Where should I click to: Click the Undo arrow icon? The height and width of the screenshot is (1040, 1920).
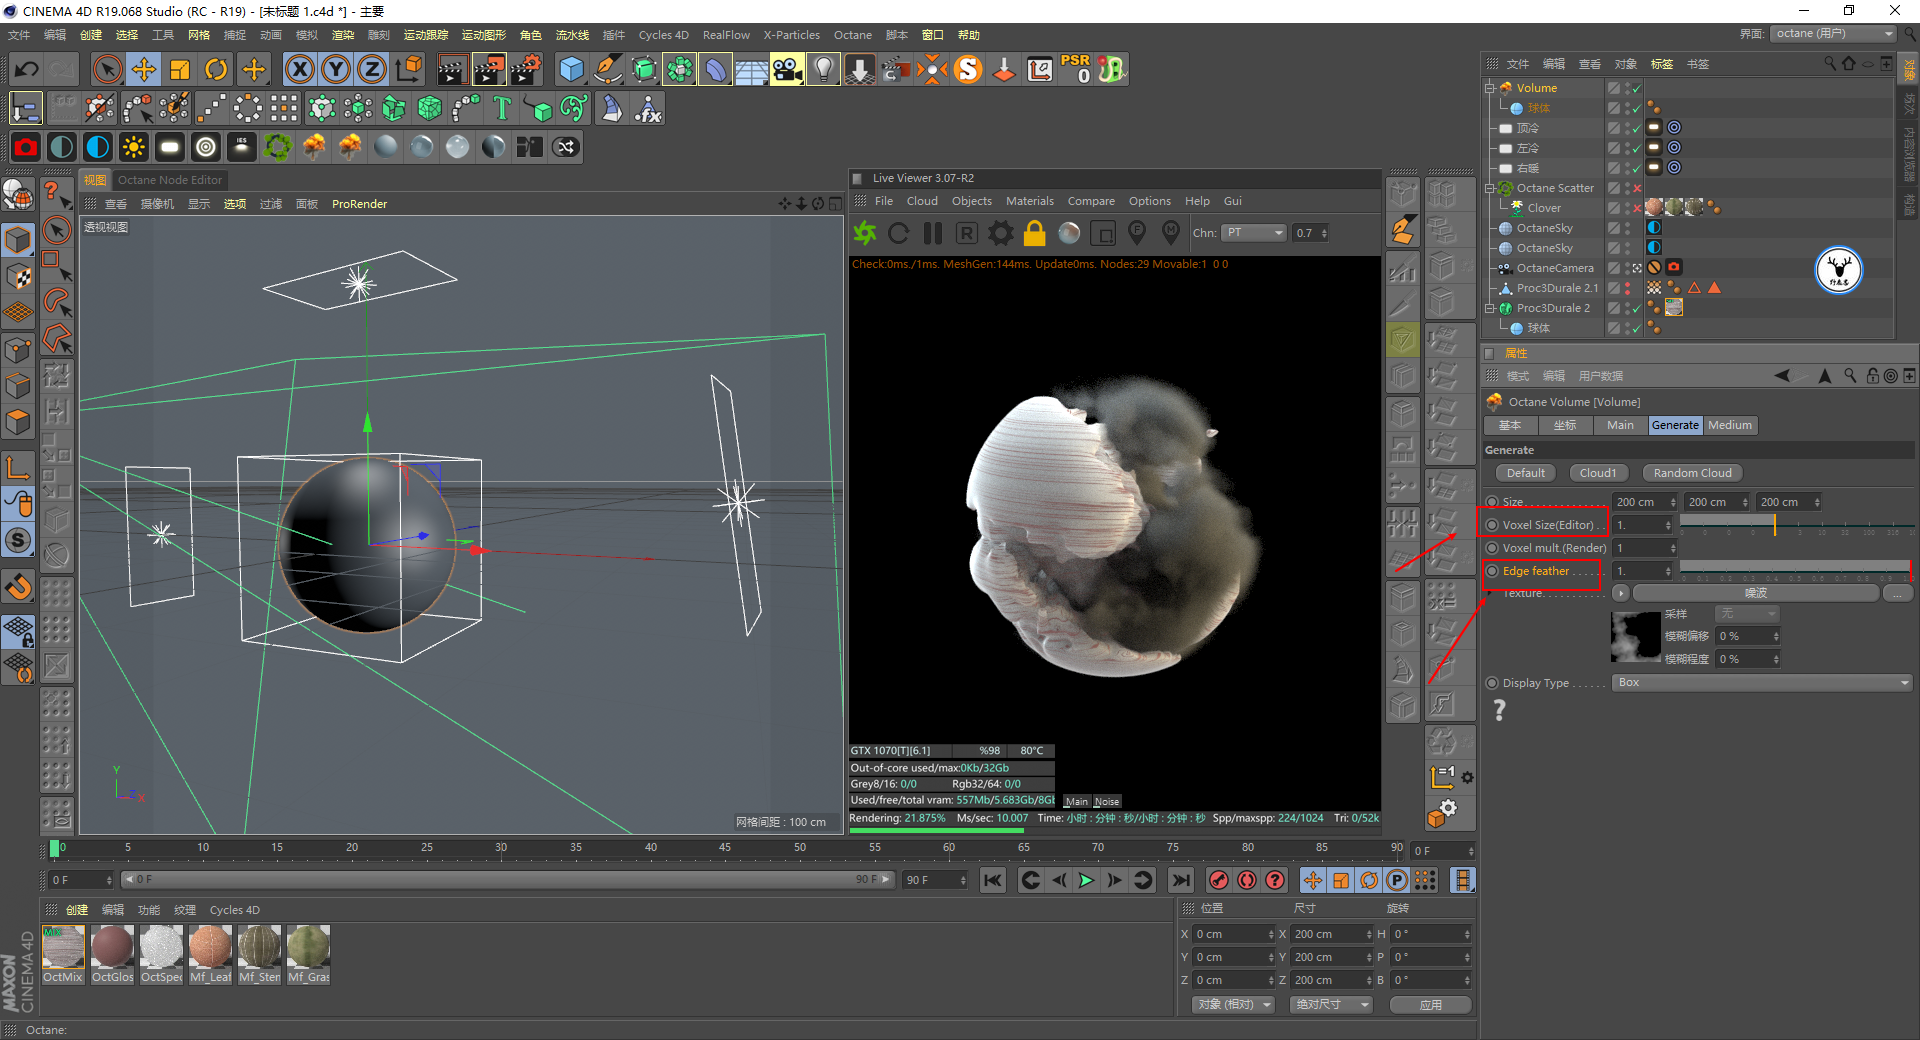click(27, 69)
